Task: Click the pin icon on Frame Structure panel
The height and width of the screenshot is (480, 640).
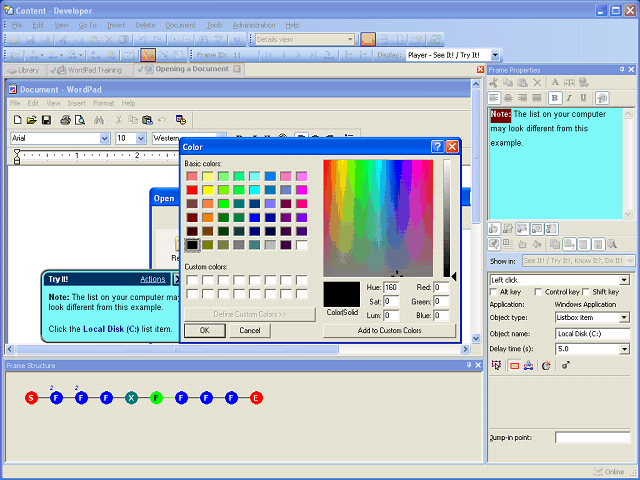Action: [x=469, y=365]
